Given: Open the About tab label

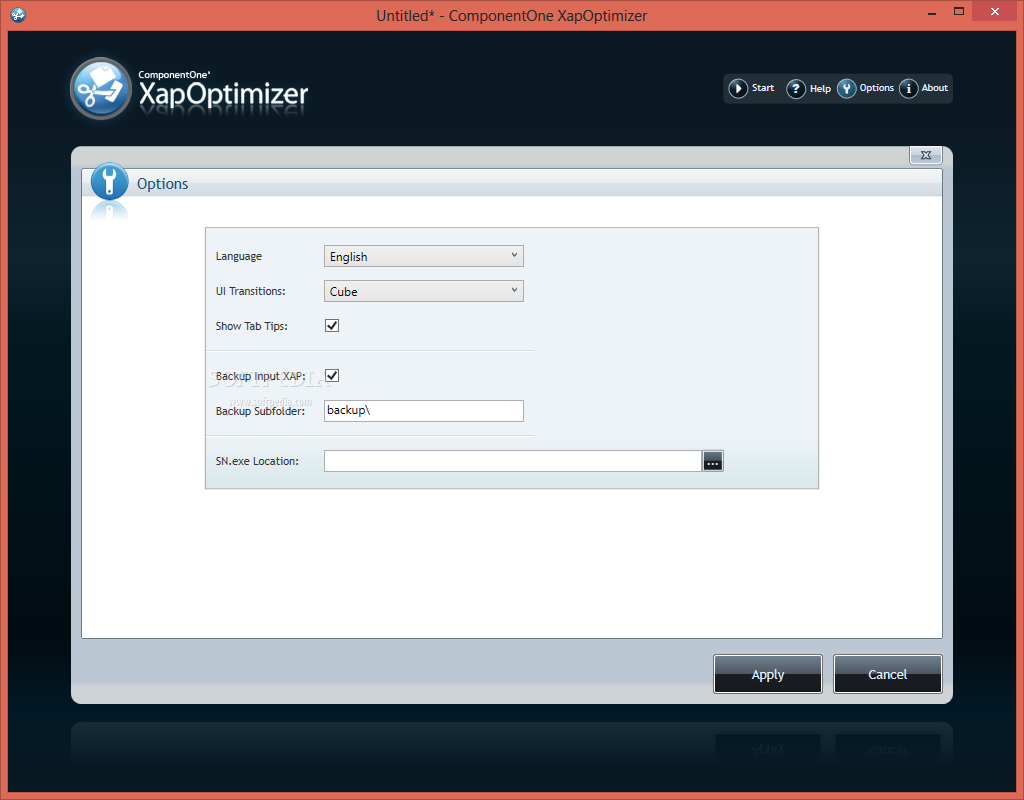Looking at the screenshot, I should [x=935, y=88].
